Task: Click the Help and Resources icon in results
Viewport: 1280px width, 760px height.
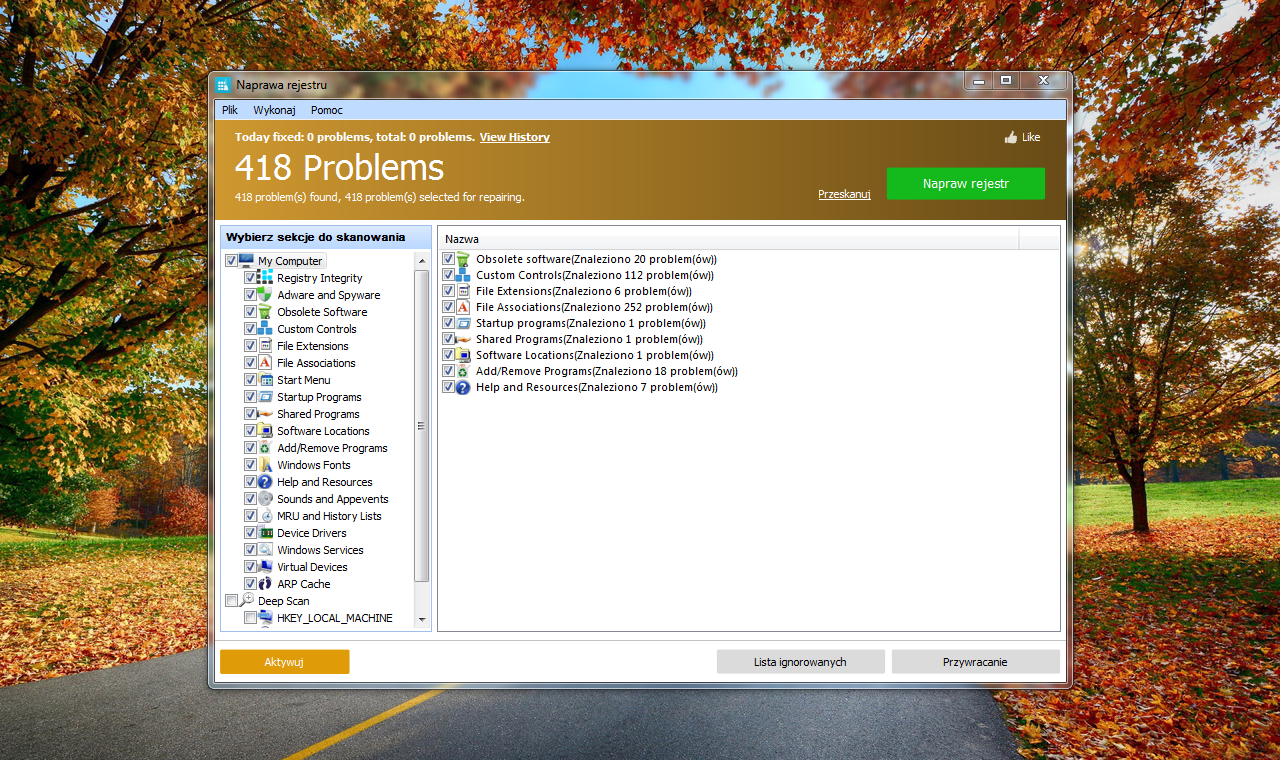Action: click(x=463, y=387)
